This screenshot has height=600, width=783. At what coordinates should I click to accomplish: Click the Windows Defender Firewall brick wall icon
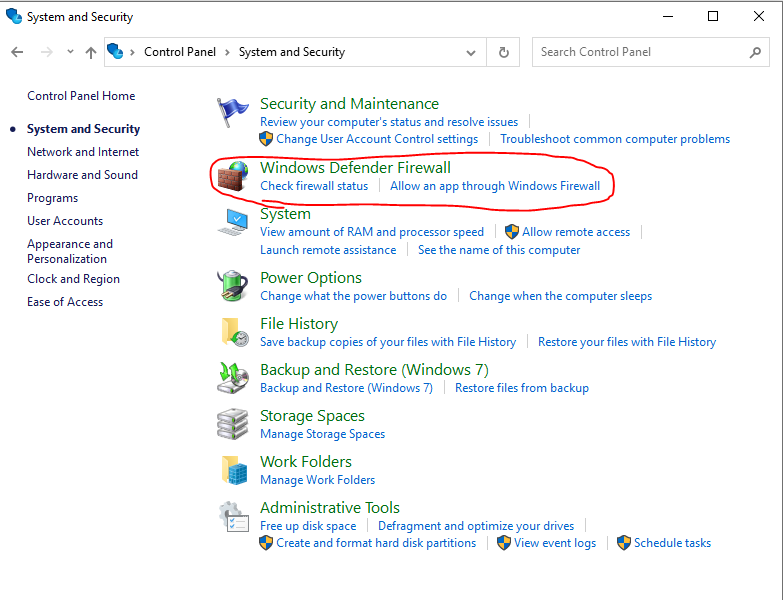233,176
